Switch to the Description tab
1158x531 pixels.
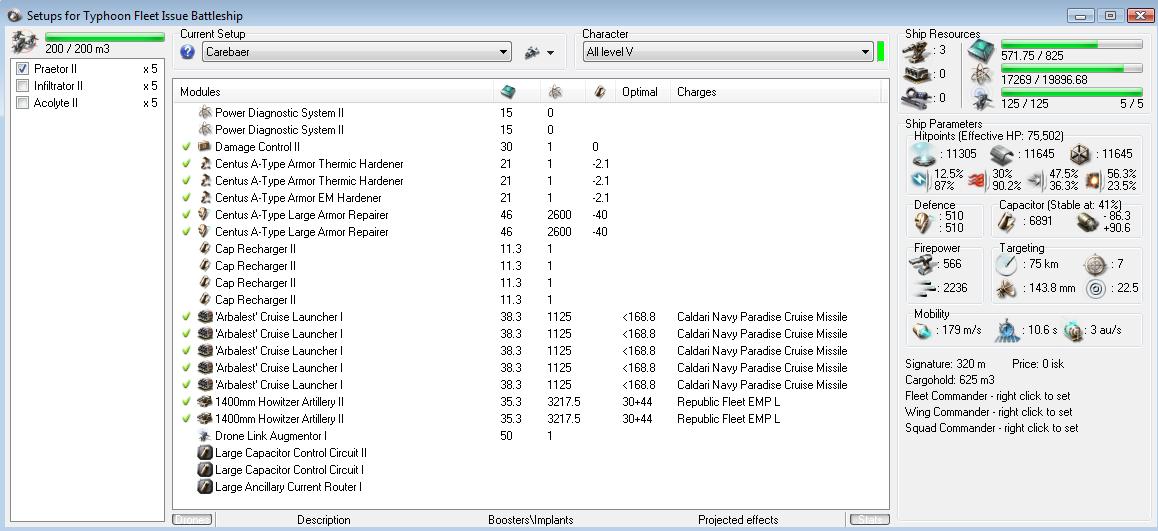coord(323,520)
